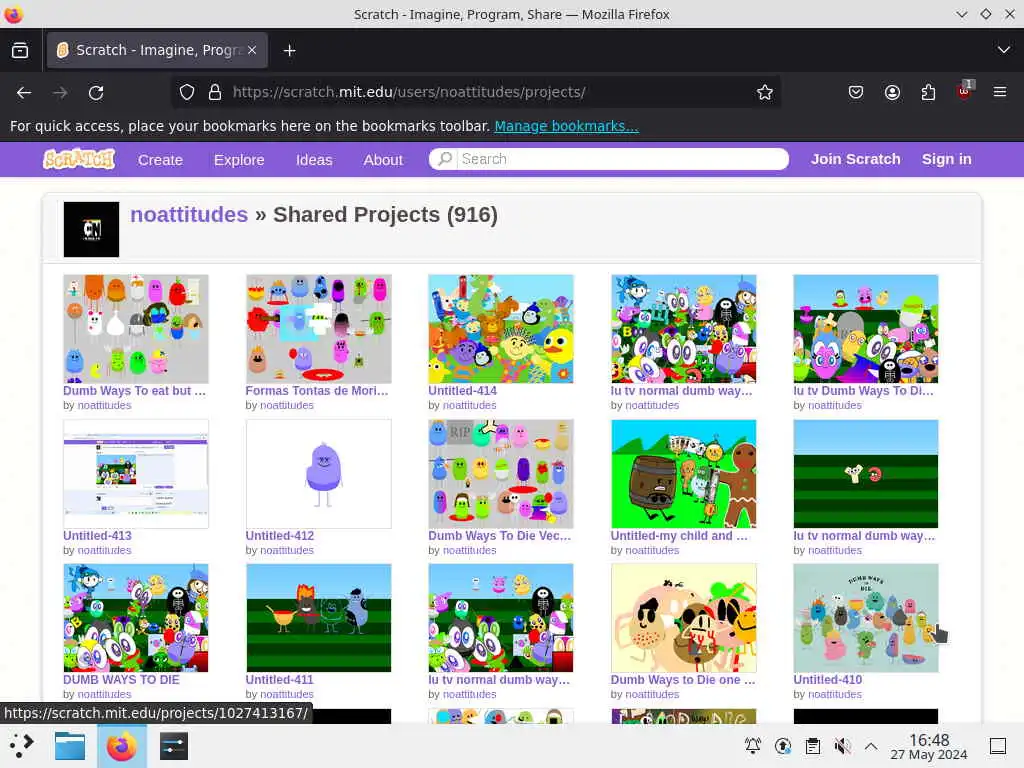This screenshot has height=768, width=1024.
Task: Open the notifications bell tray icon
Action: point(752,746)
